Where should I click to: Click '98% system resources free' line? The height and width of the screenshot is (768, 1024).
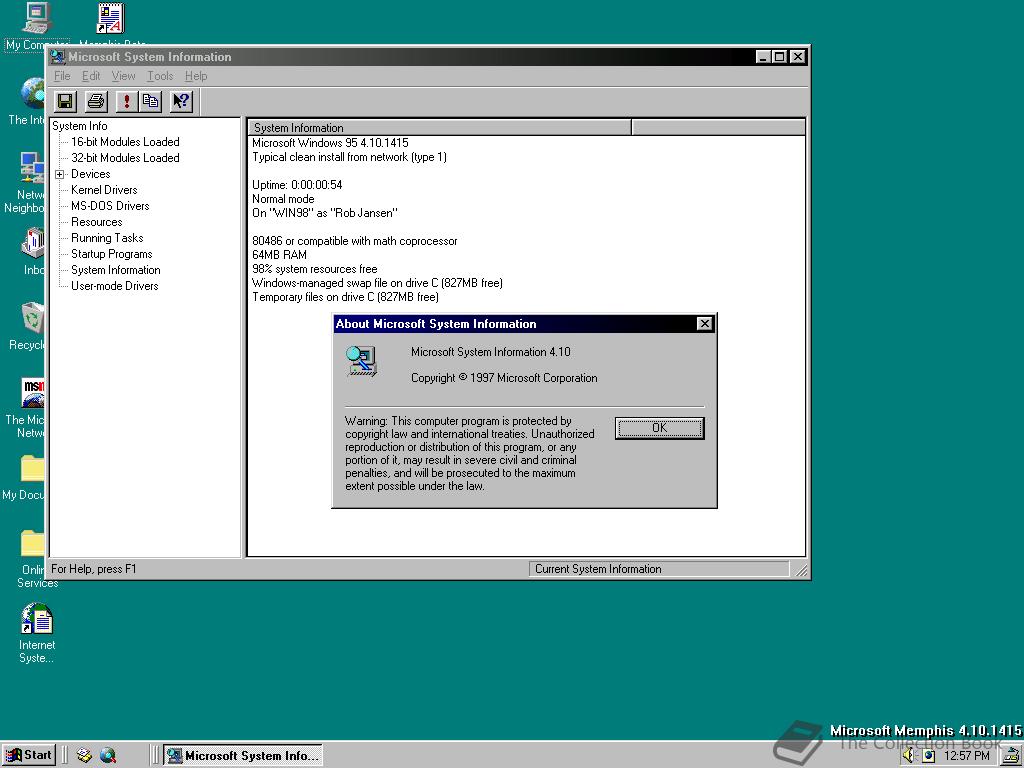(x=314, y=269)
